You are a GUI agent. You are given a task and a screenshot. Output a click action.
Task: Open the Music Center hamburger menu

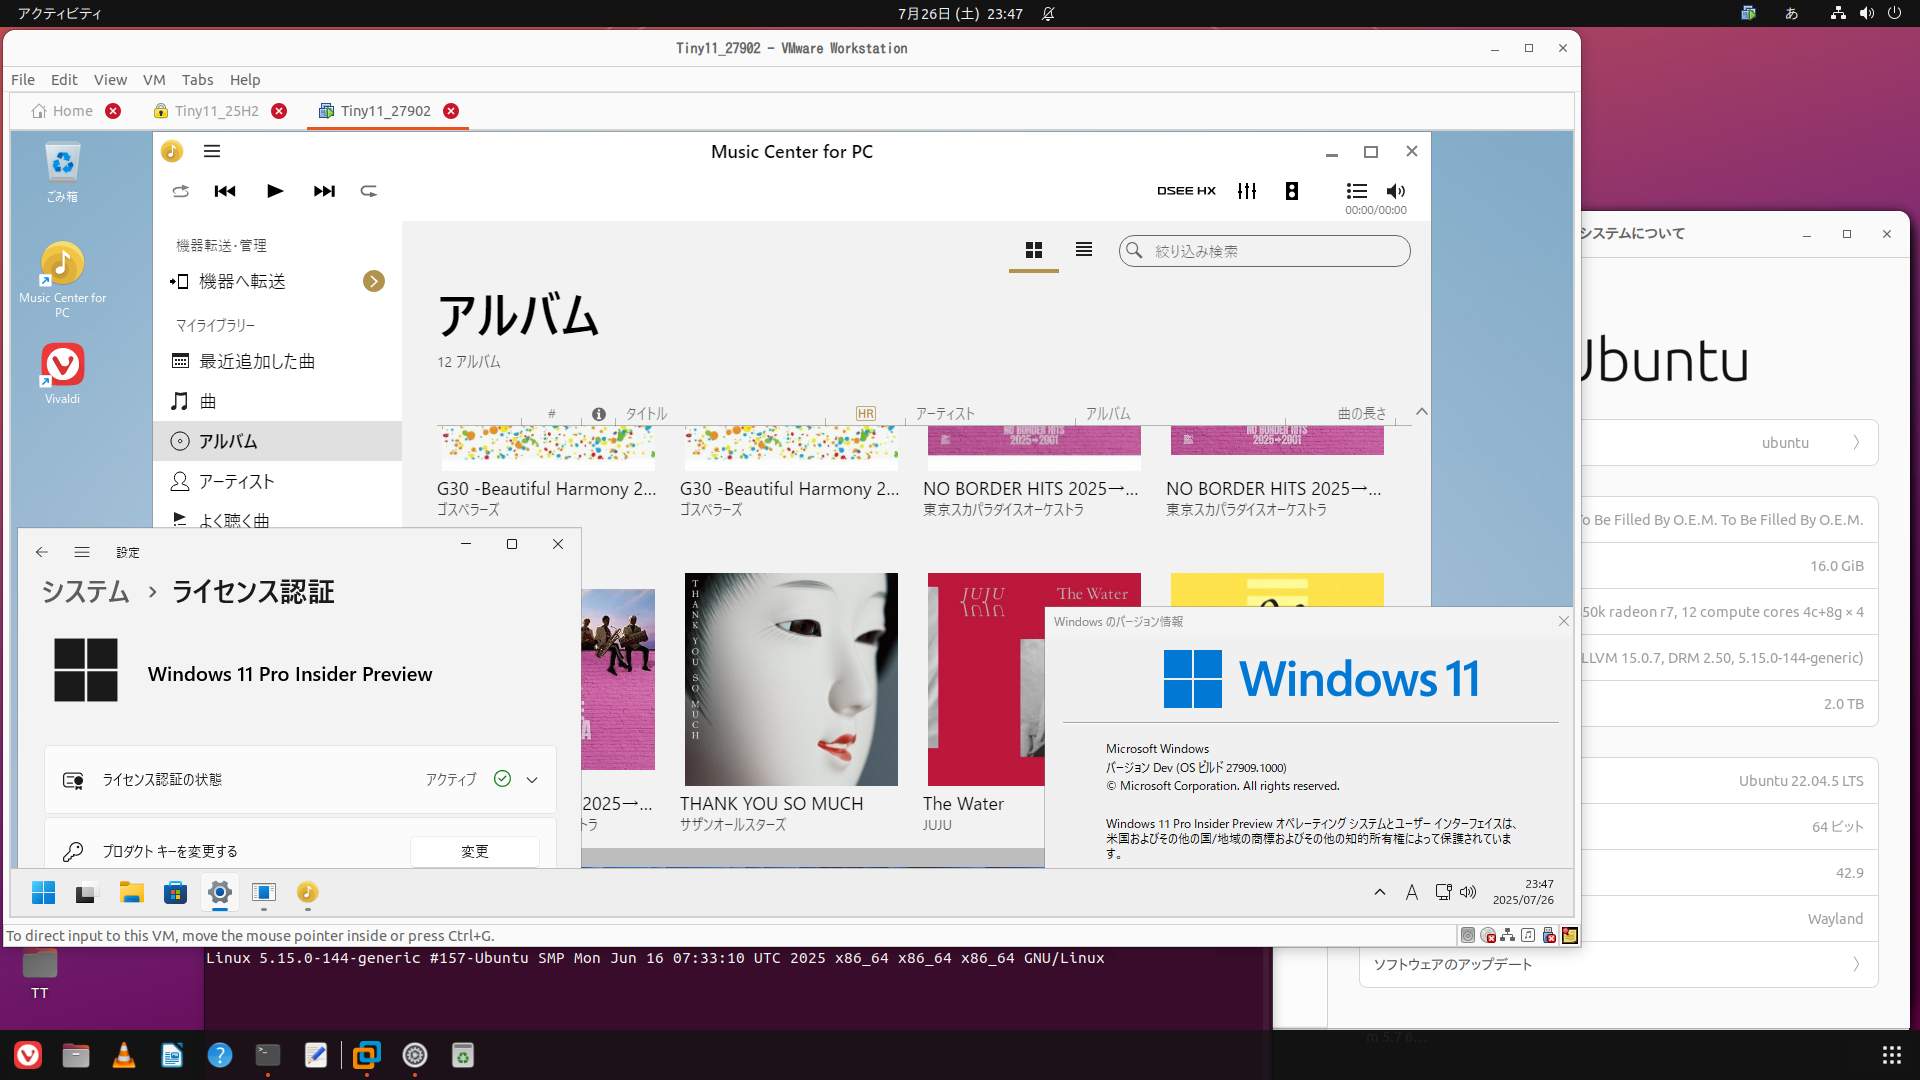(x=212, y=151)
